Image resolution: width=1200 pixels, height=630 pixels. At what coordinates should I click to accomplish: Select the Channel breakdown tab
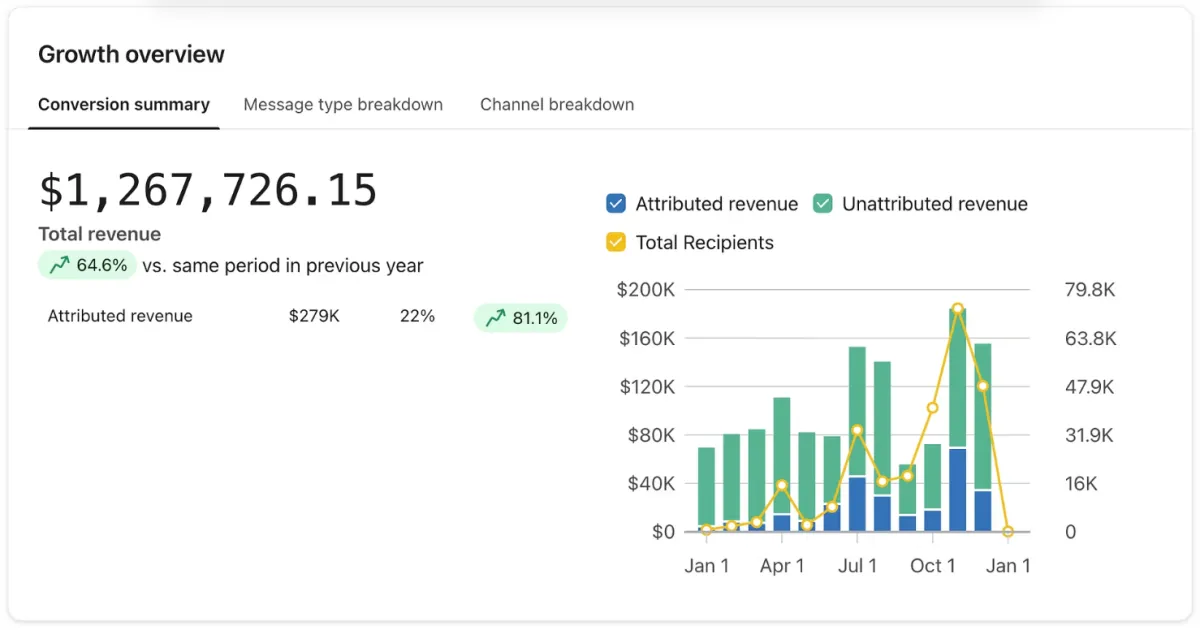click(x=557, y=104)
